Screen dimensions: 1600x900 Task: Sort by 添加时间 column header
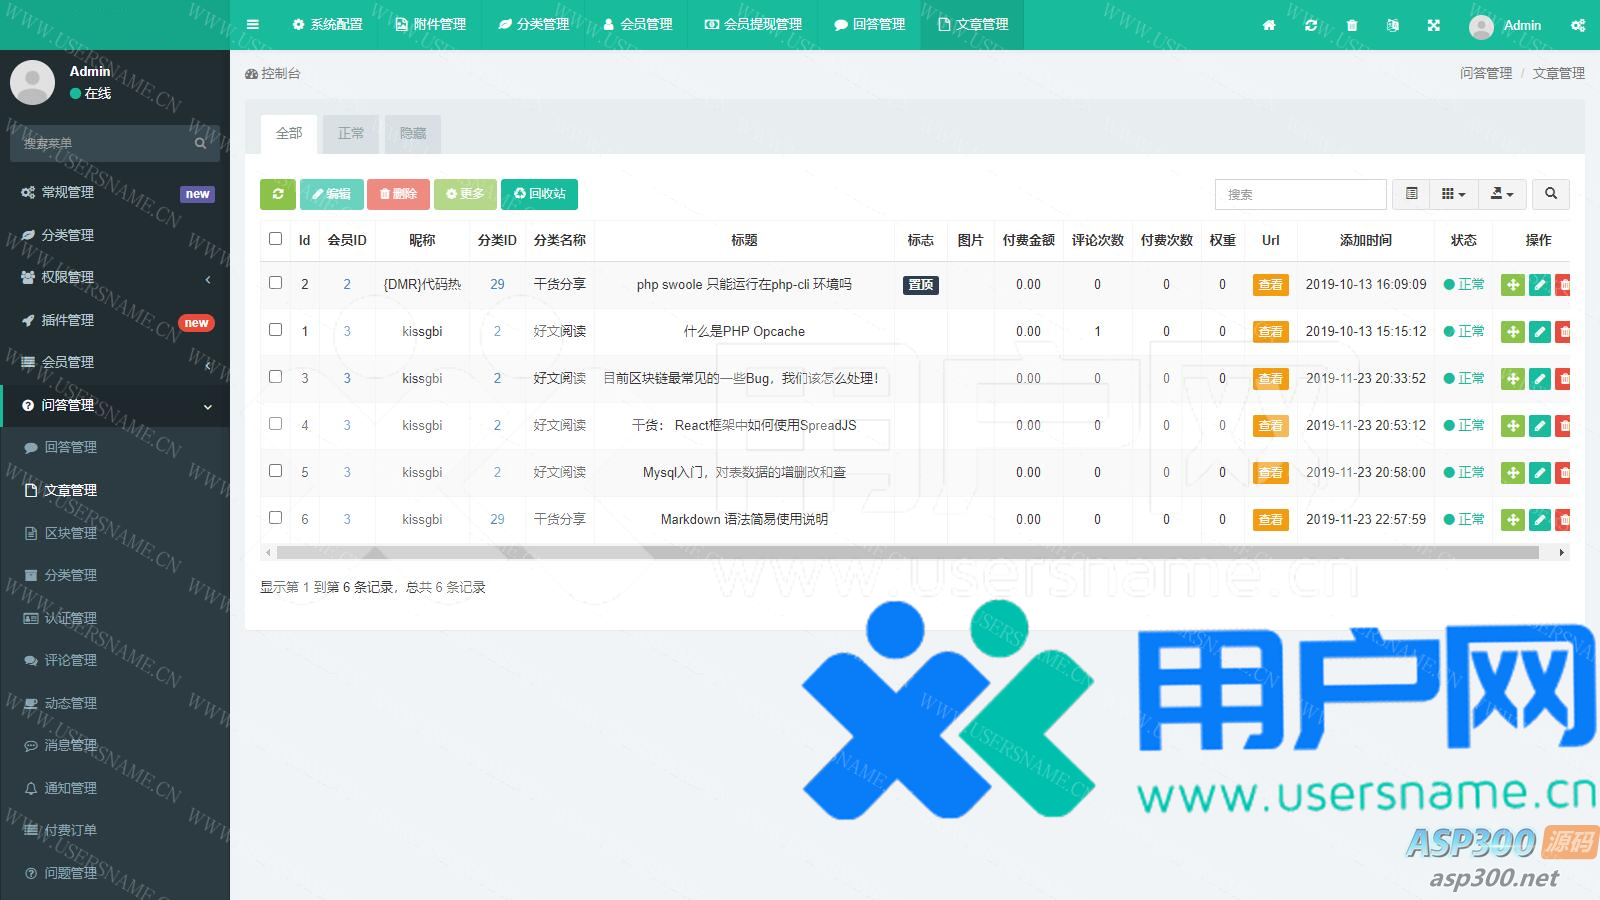click(x=1365, y=240)
